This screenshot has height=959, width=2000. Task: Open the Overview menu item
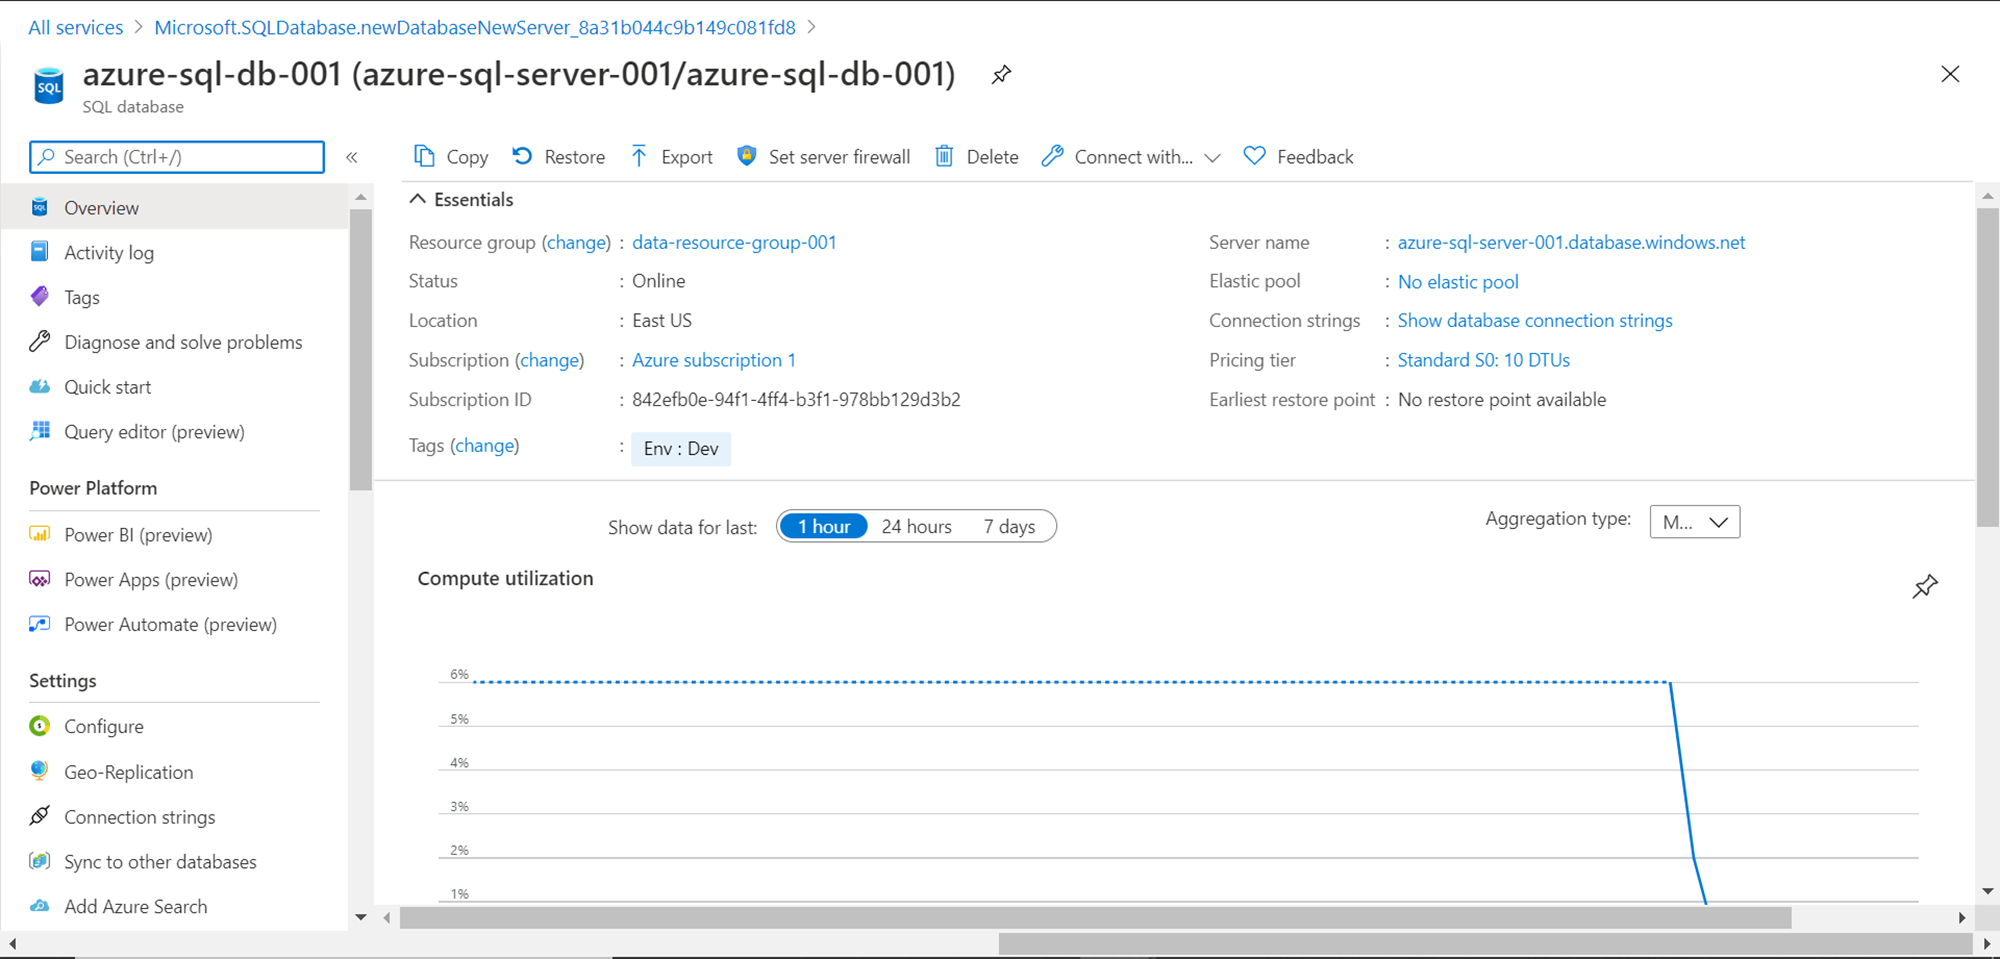174,207
